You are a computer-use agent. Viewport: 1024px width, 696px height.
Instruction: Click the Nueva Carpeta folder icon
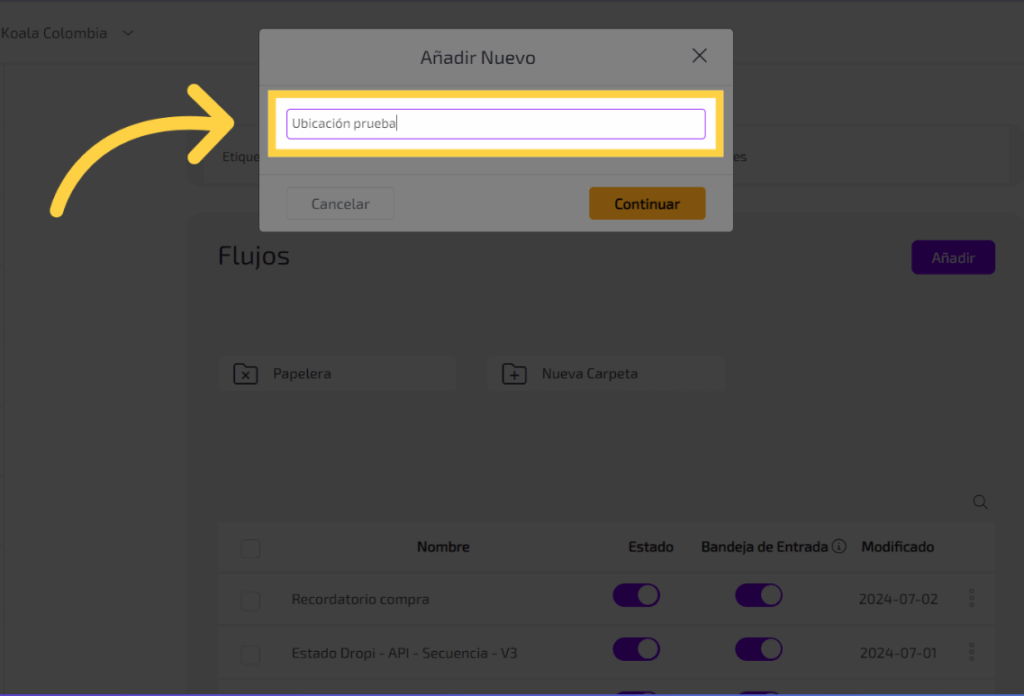coord(514,374)
